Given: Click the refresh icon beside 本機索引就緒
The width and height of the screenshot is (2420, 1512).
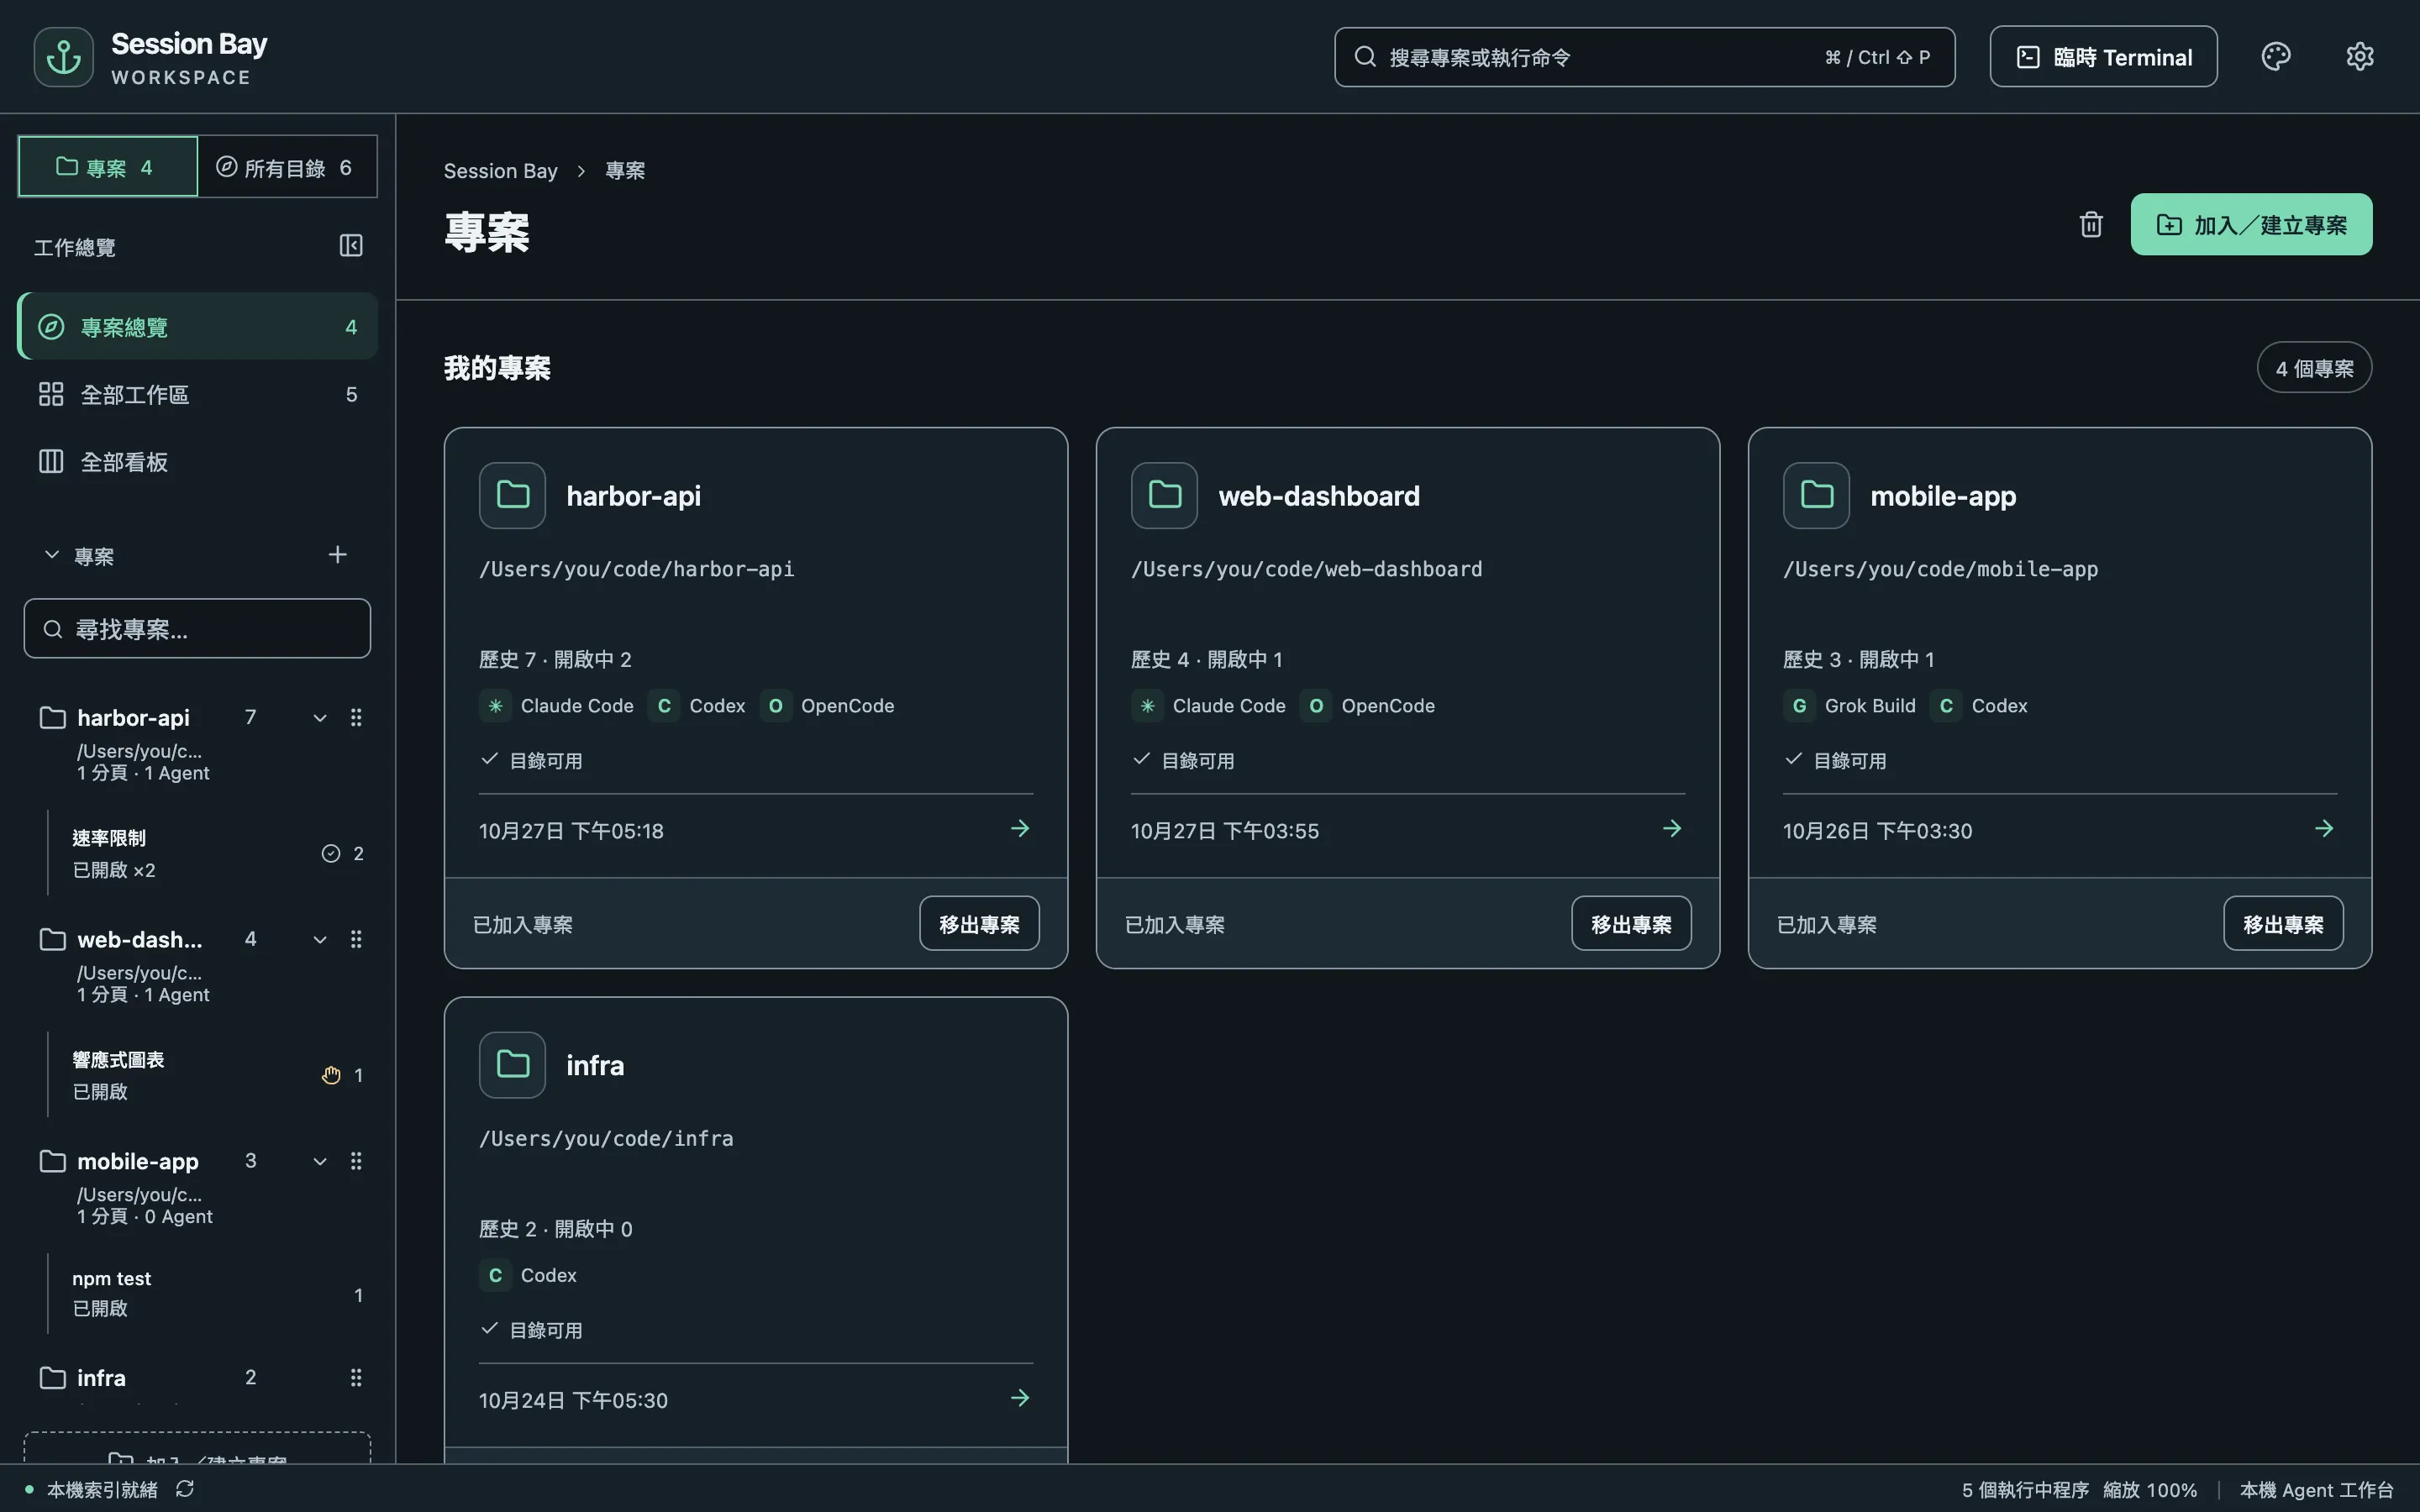Looking at the screenshot, I should pyautogui.click(x=185, y=1489).
